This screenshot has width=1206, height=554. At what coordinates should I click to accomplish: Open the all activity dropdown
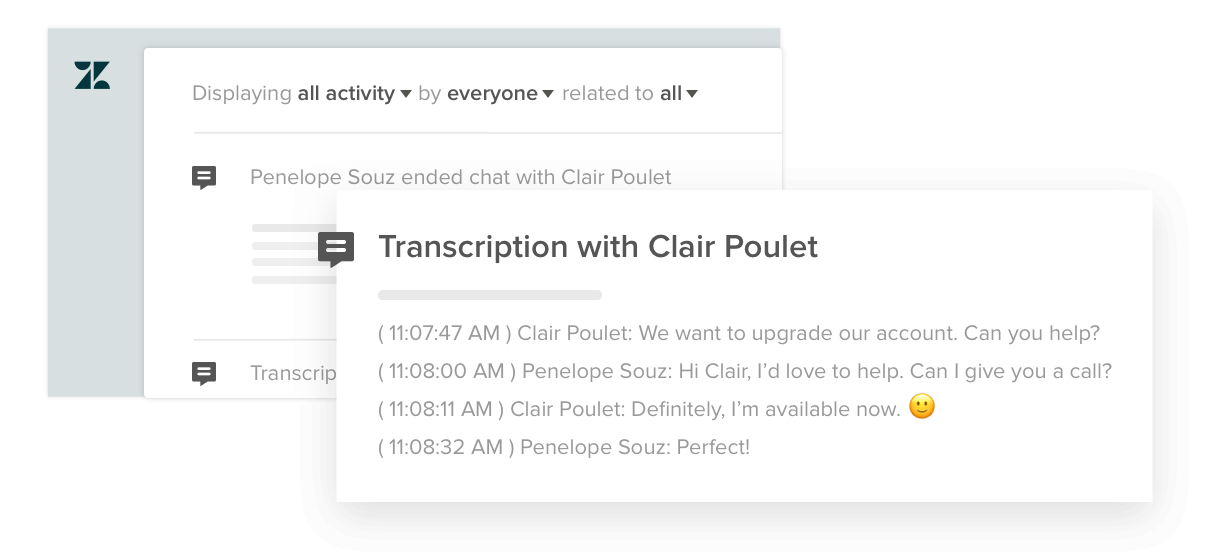(x=354, y=94)
